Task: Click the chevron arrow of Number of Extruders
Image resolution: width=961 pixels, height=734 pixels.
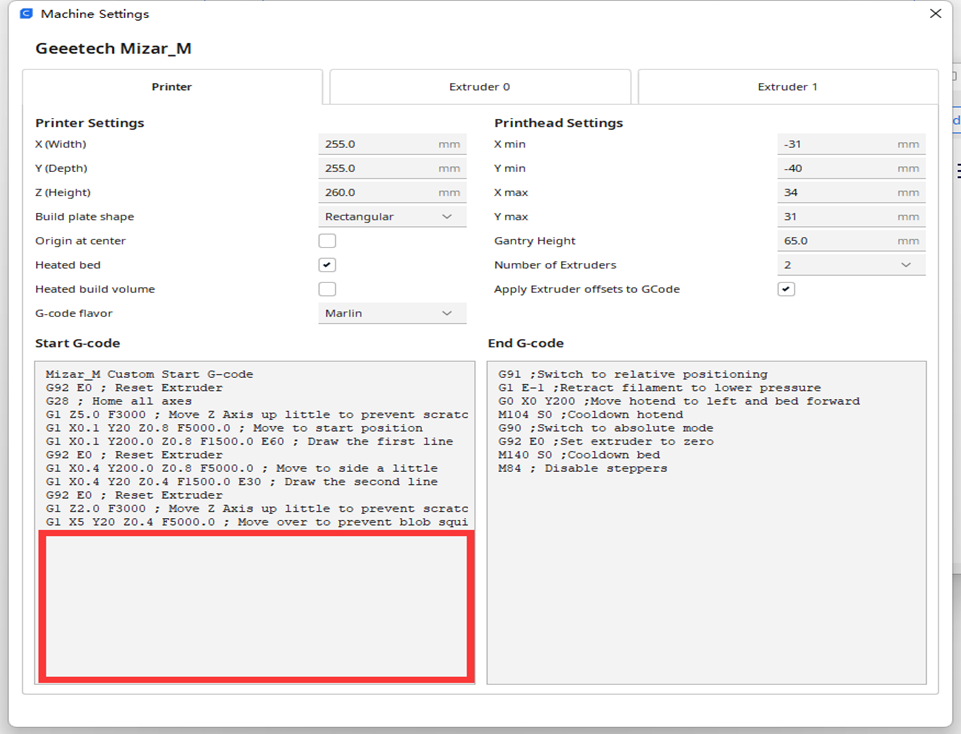Action: (906, 265)
